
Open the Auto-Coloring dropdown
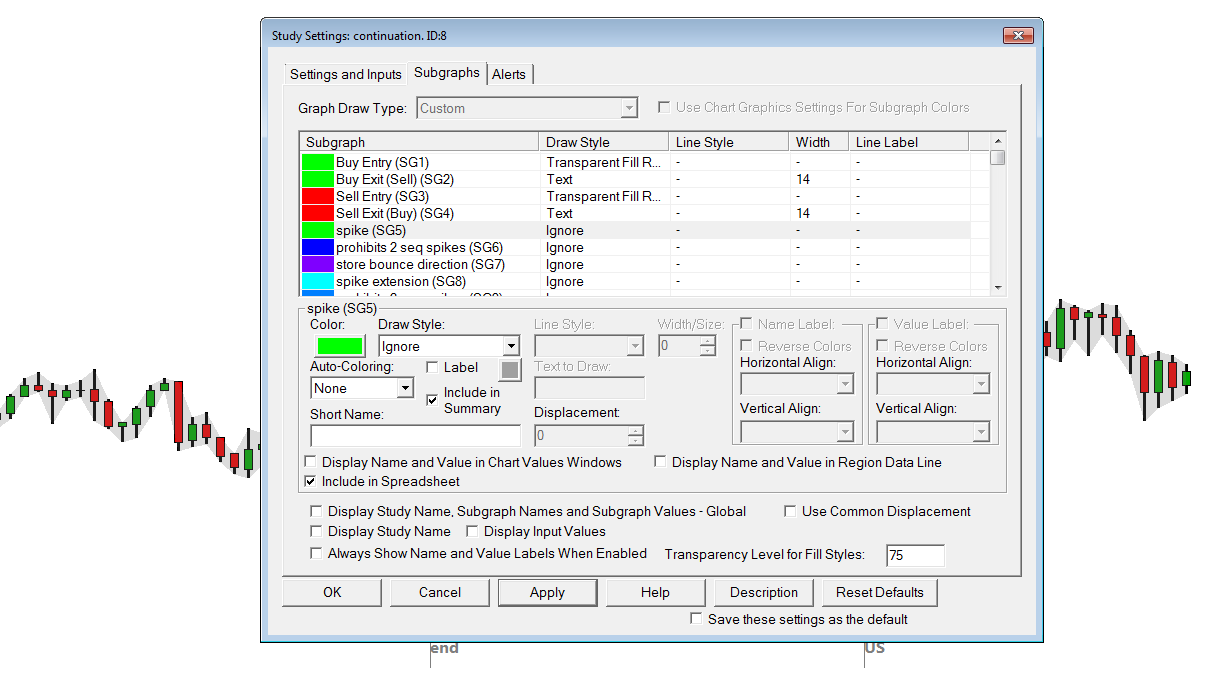tap(405, 388)
